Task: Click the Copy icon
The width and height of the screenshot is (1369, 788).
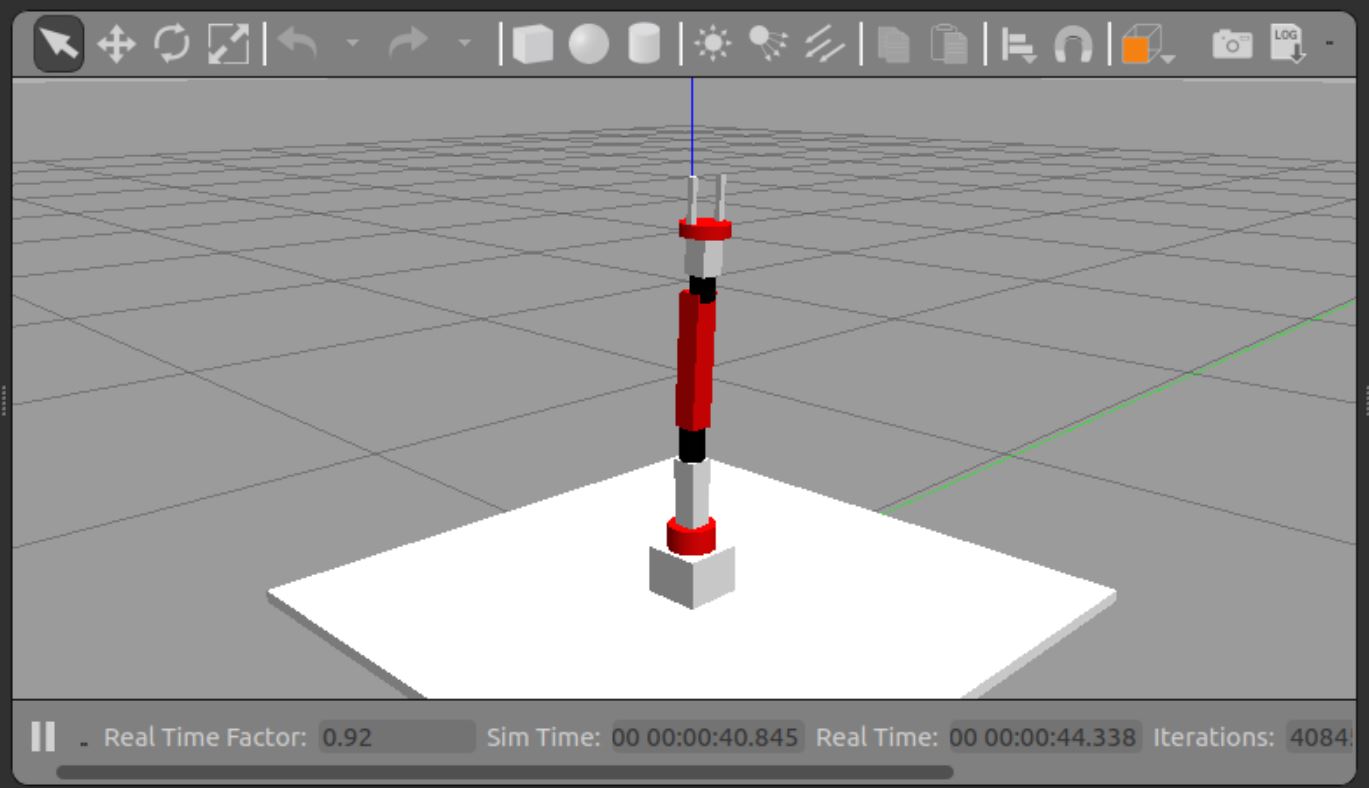Action: point(894,45)
